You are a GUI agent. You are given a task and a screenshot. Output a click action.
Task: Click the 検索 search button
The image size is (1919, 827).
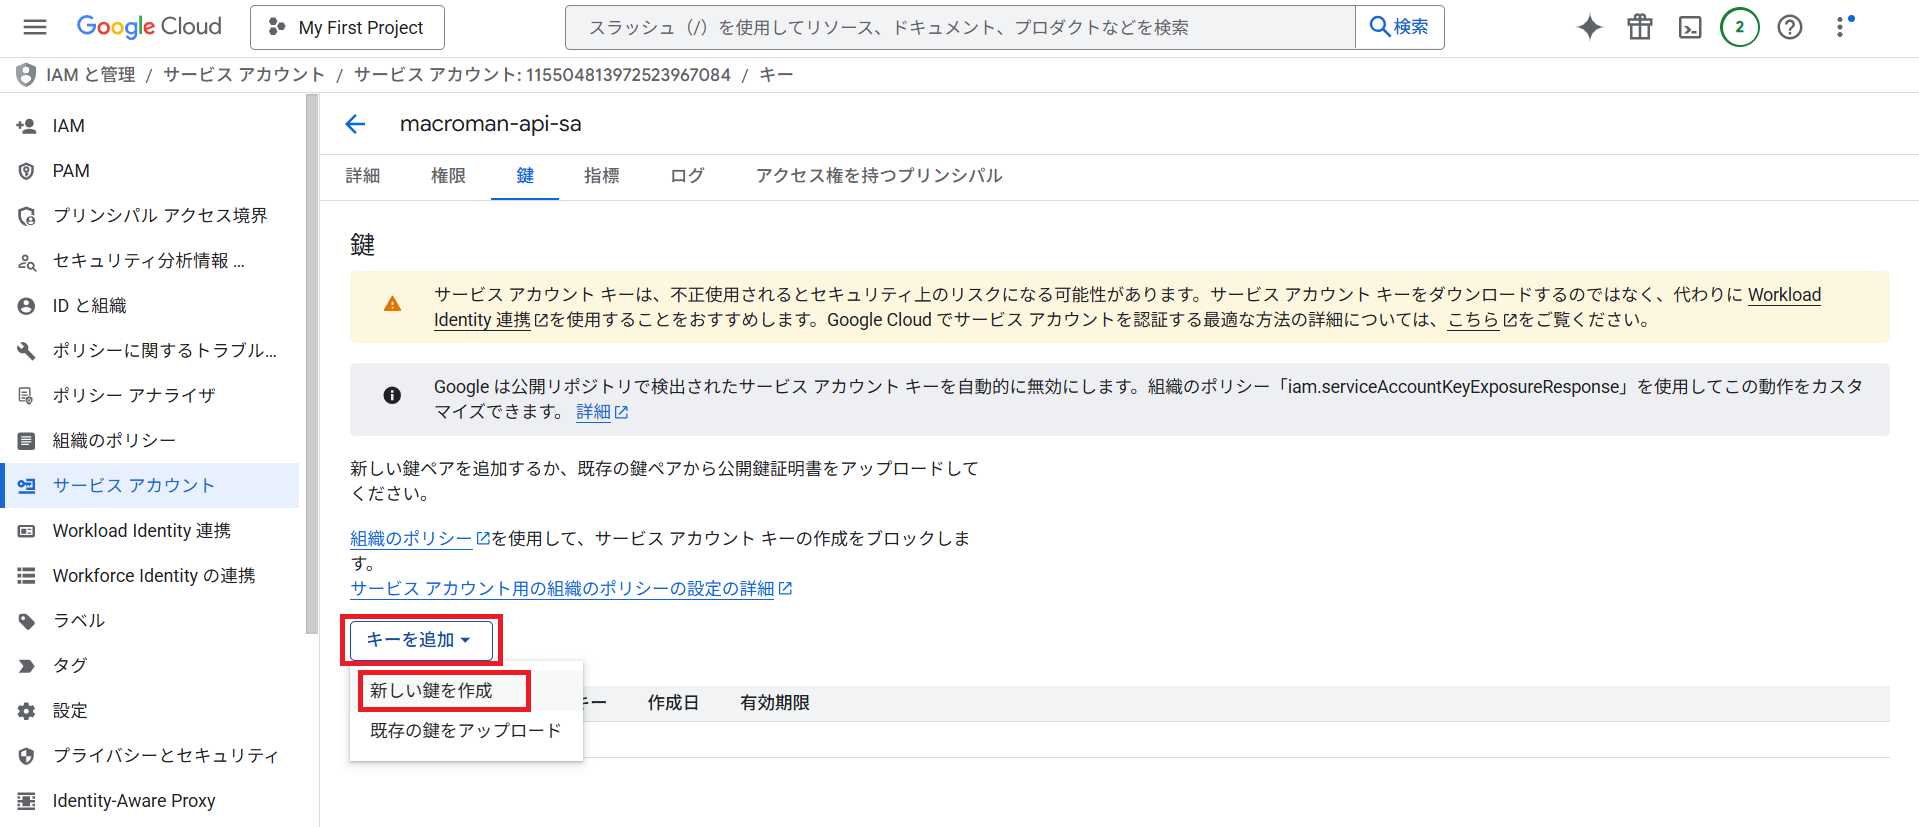(x=1399, y=27)
